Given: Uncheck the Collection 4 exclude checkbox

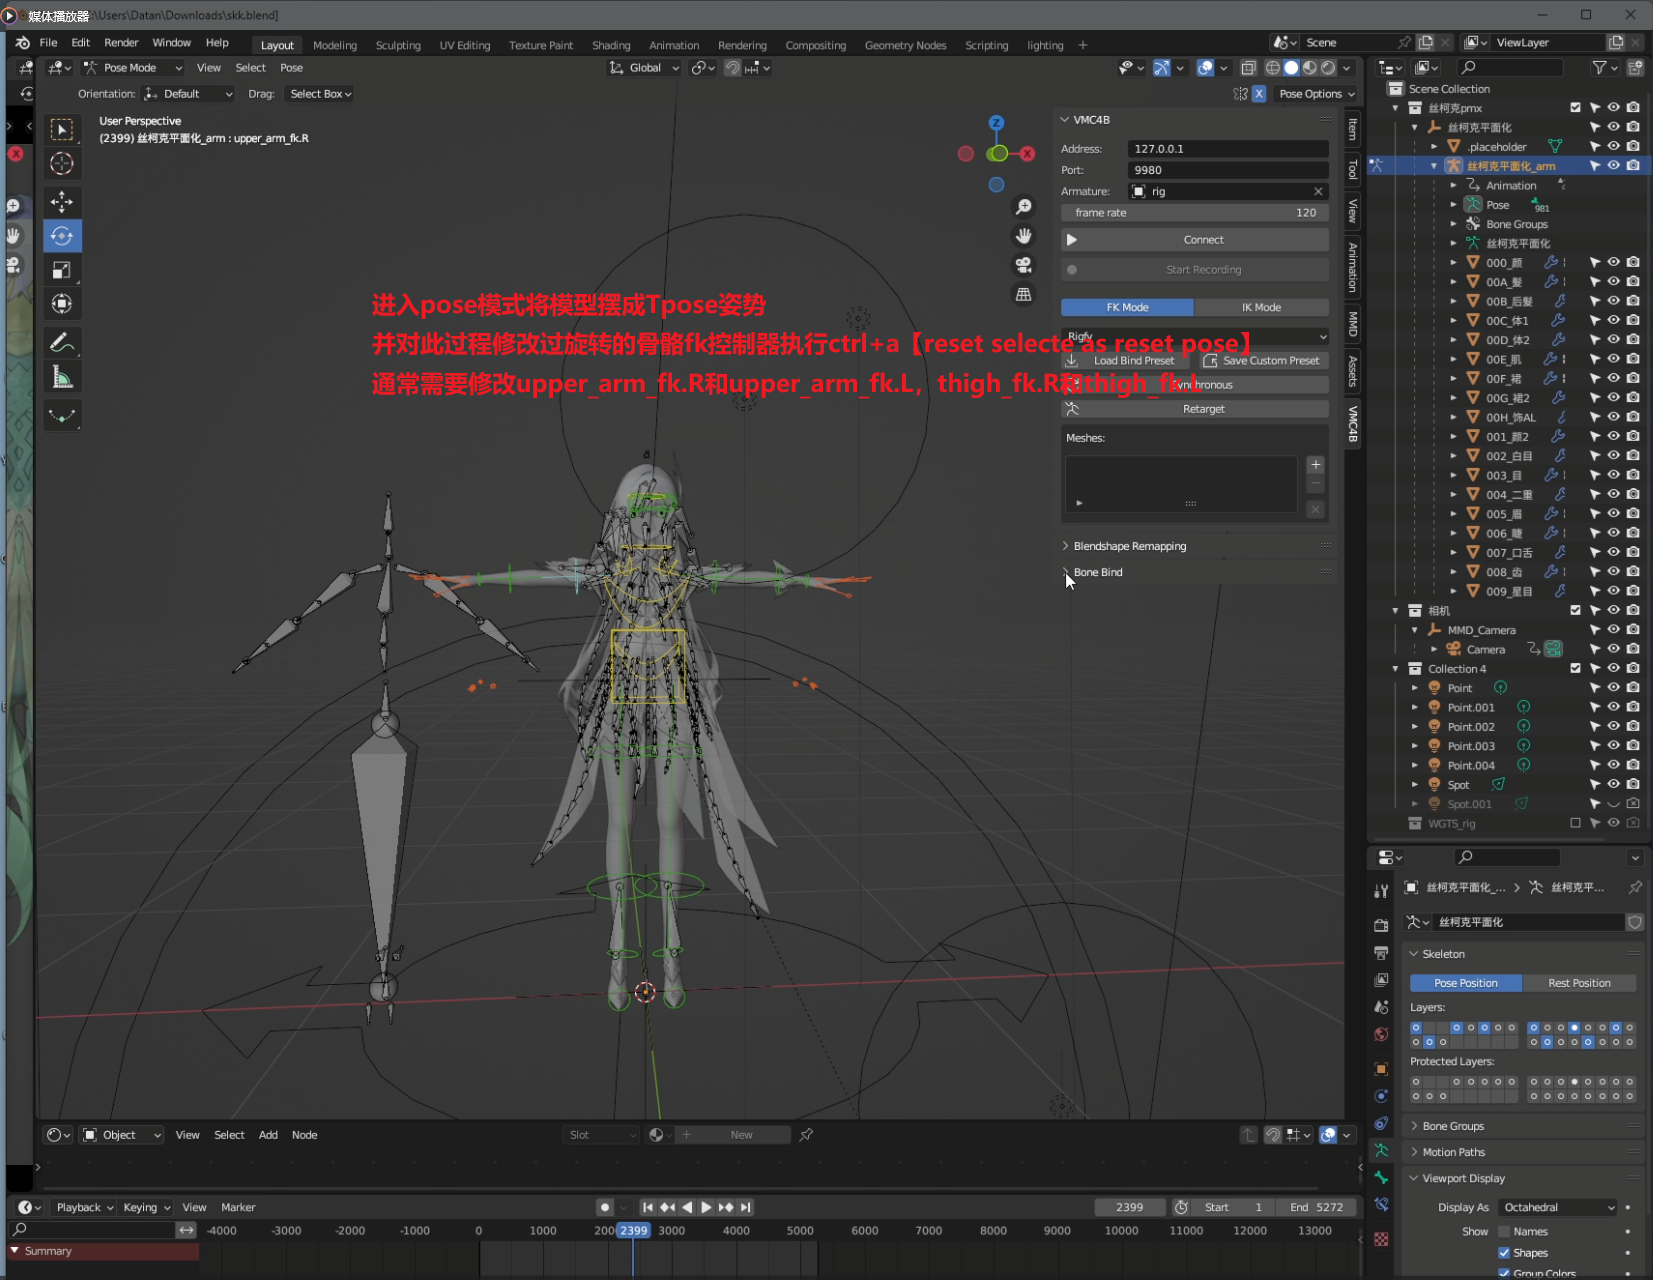Looking at the screenshot, I should pyautogui.click(x=1575, y=668).
